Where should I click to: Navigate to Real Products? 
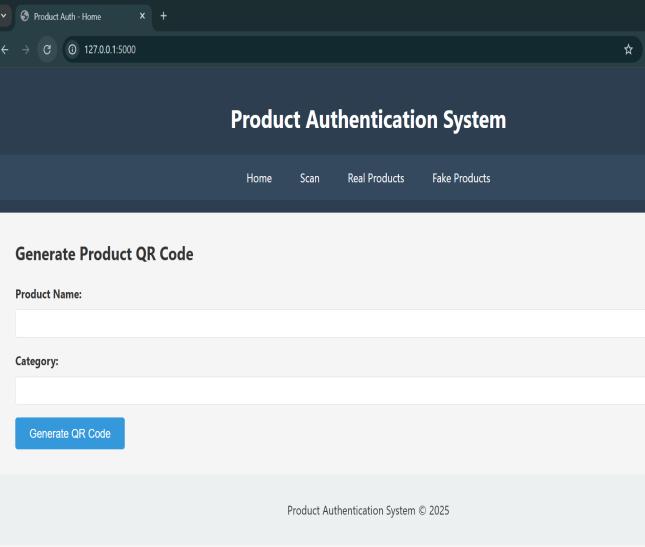point(376,178)
